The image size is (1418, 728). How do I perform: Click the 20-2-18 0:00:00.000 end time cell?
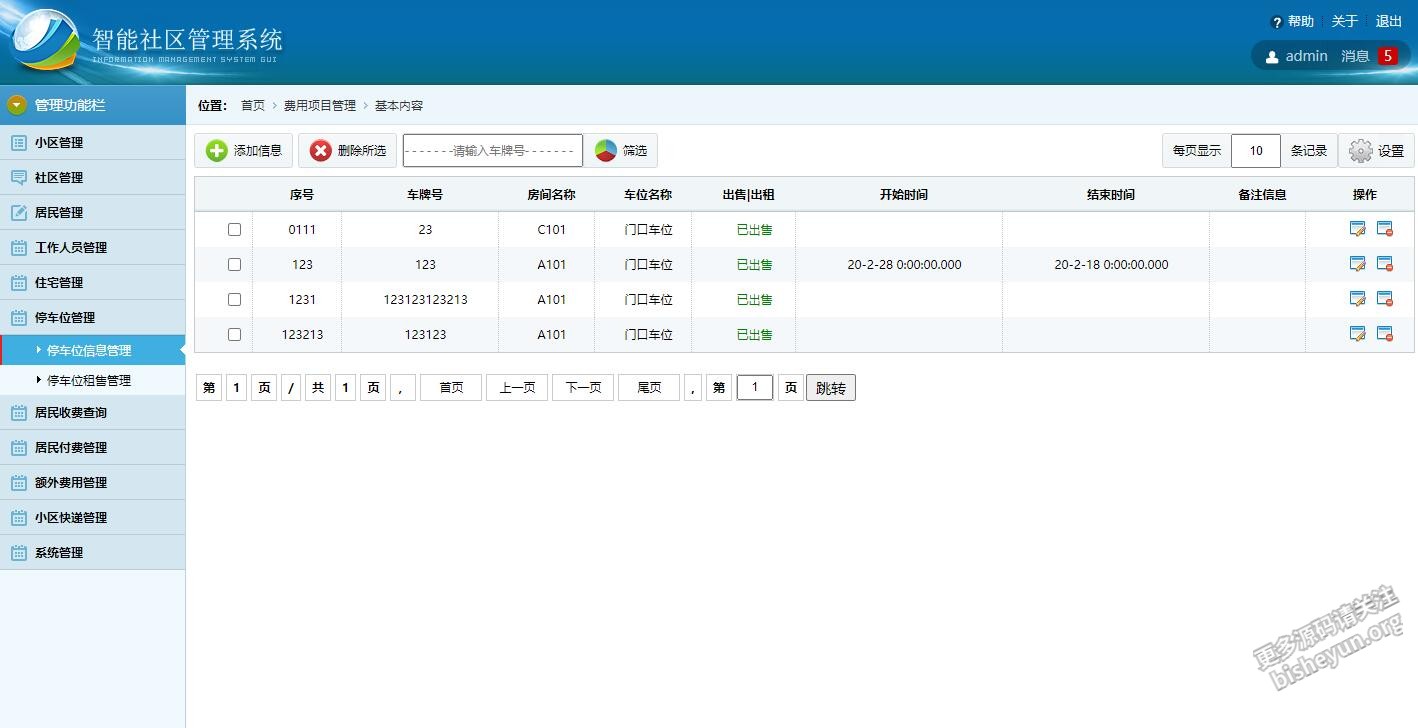(1111, 264)
